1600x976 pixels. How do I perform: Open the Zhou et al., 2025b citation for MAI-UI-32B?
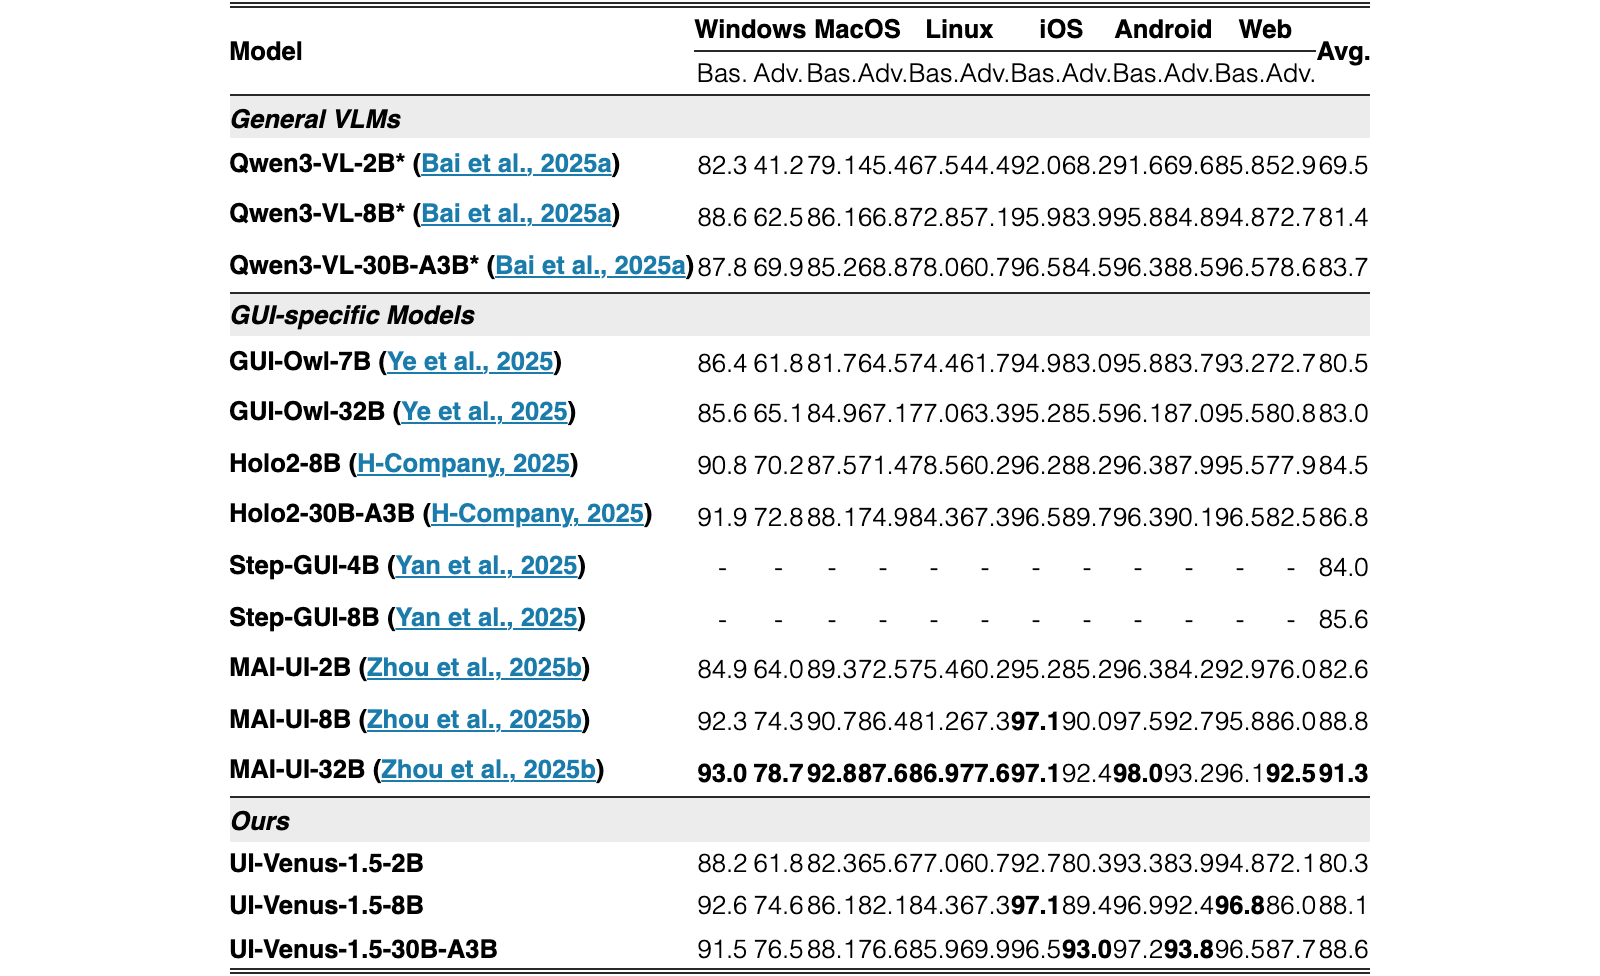click(488, 769)
